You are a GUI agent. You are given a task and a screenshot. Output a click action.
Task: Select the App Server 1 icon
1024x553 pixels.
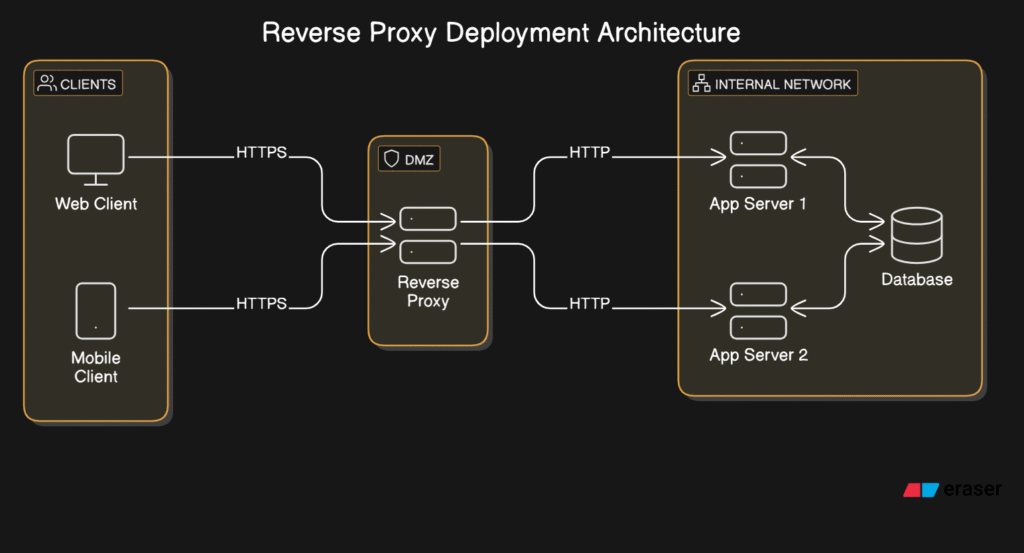758,160
